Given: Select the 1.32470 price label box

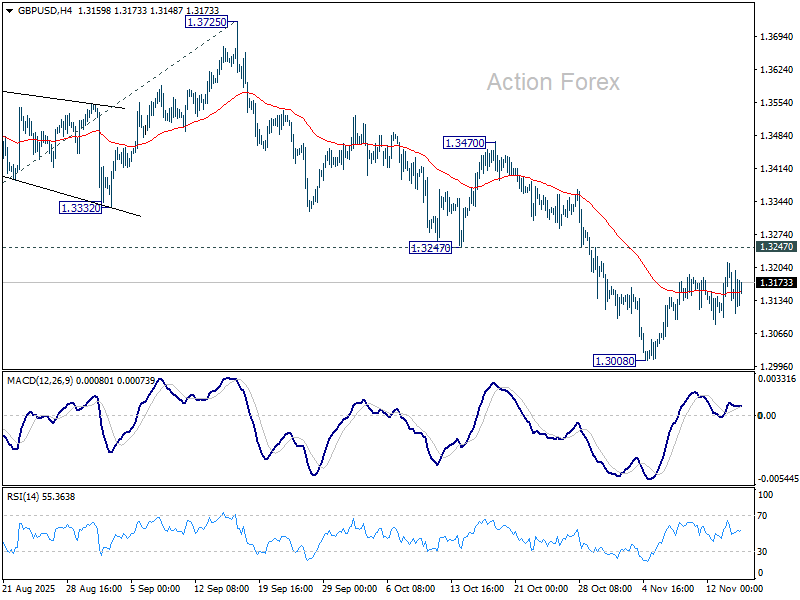Looking at the screenshot, I should pos(430,247).
